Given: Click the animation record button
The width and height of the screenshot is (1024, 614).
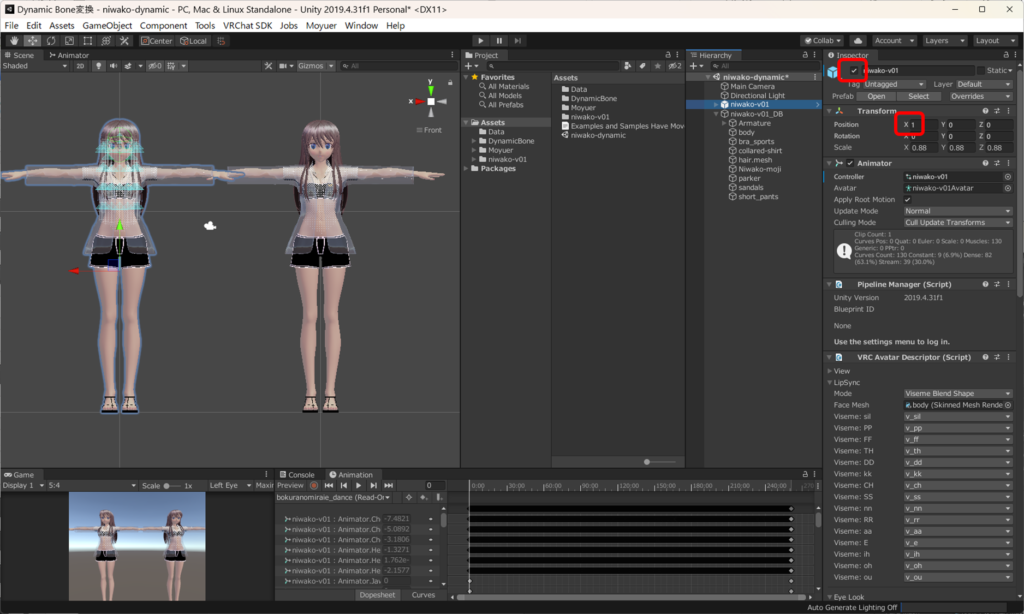Looking at the screenshot, I should 314,486.
